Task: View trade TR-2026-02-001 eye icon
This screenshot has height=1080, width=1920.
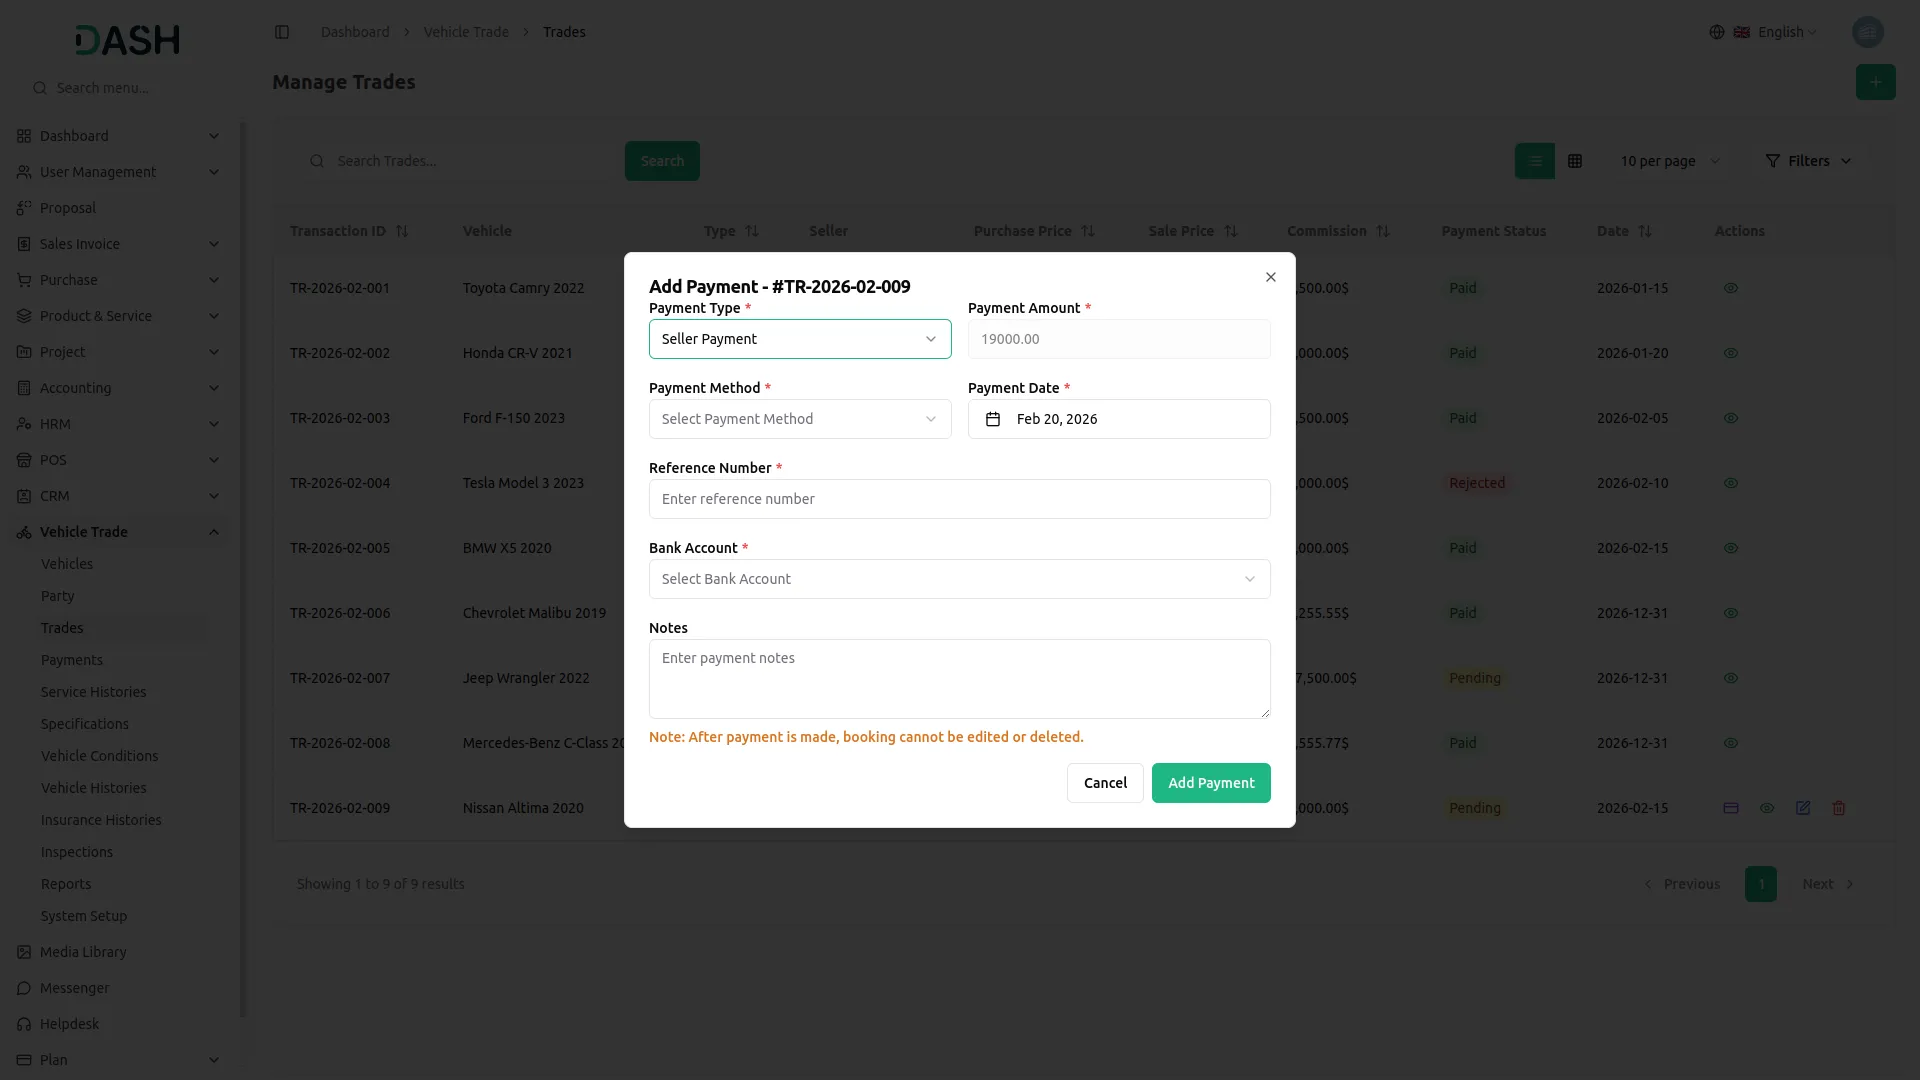Action: (x=1731, y=288)
